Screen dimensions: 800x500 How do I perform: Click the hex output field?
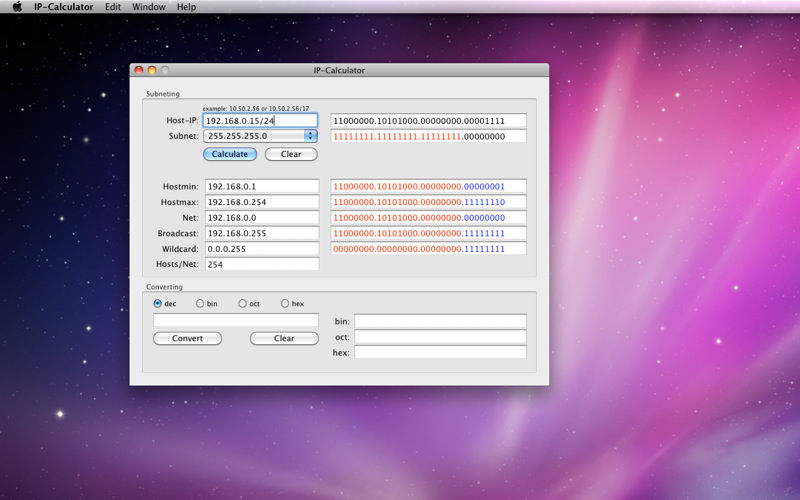[x=440, y=353]
